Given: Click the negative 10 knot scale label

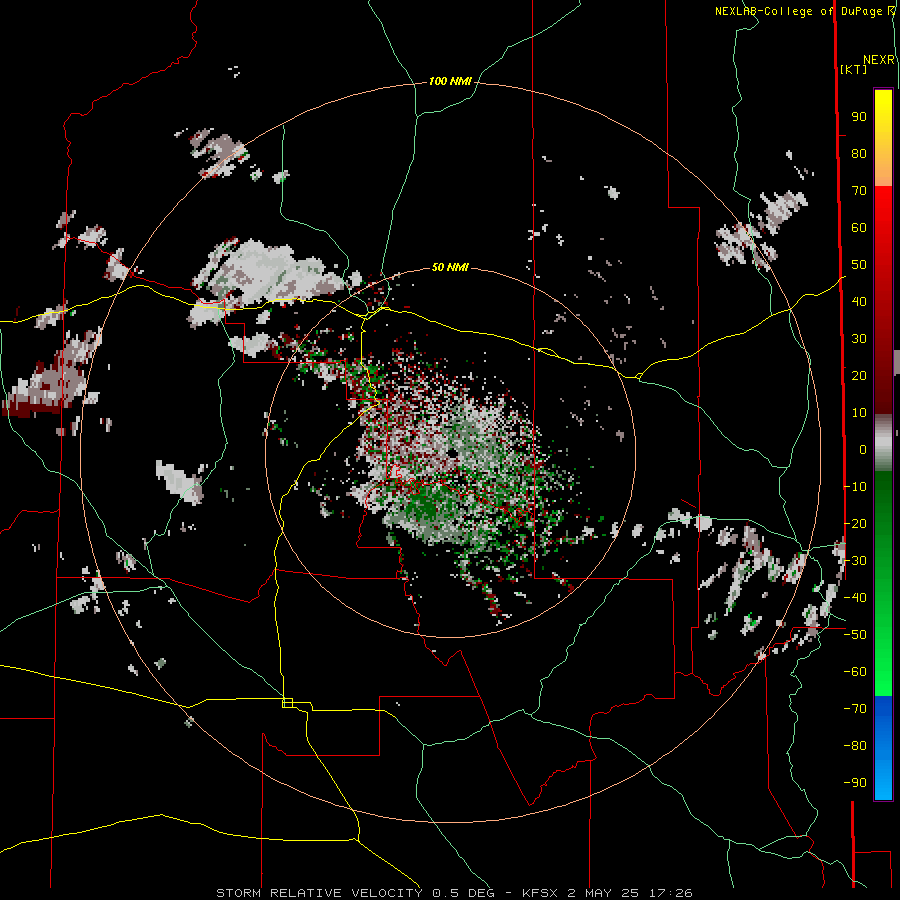Looking at the screenshot, I should coord(855,487).
